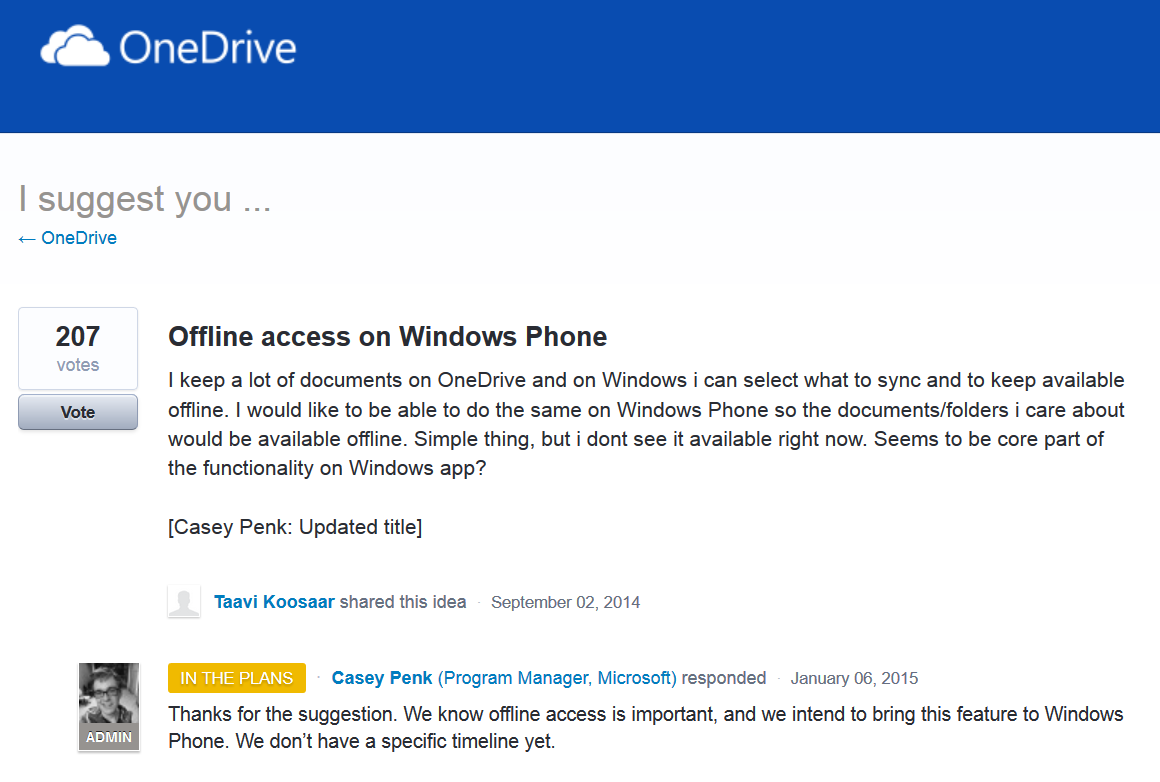Click the 'I suggest you ...' heading

coord(145,199)
